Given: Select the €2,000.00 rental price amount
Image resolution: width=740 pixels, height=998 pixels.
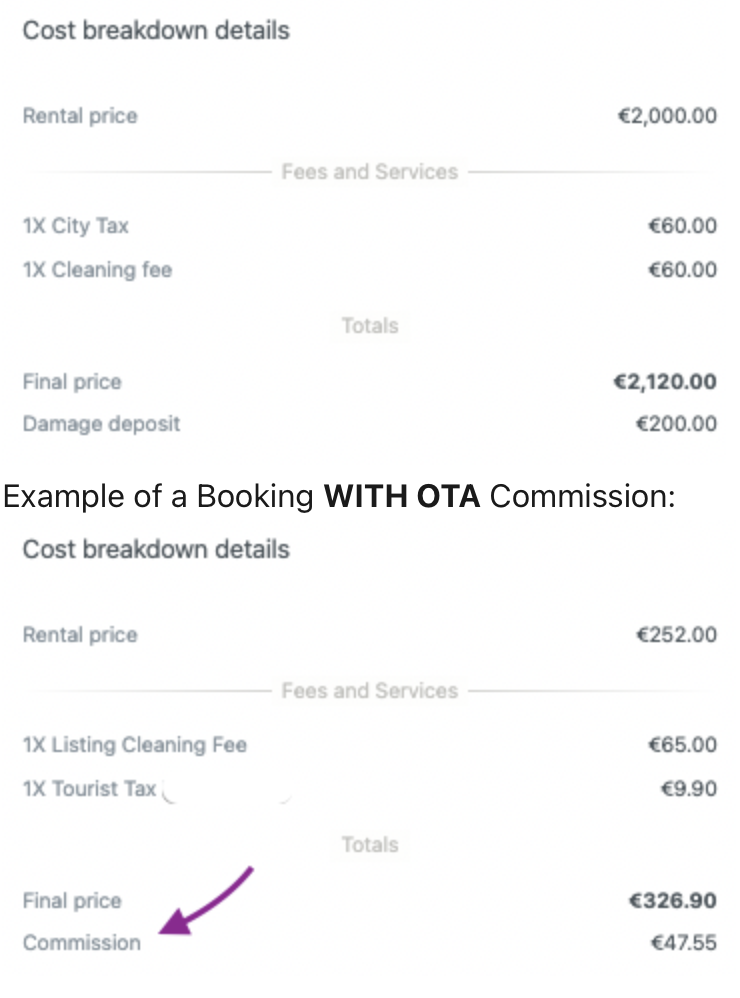Looking at the screenshot, I should click(x=666, y=116).
